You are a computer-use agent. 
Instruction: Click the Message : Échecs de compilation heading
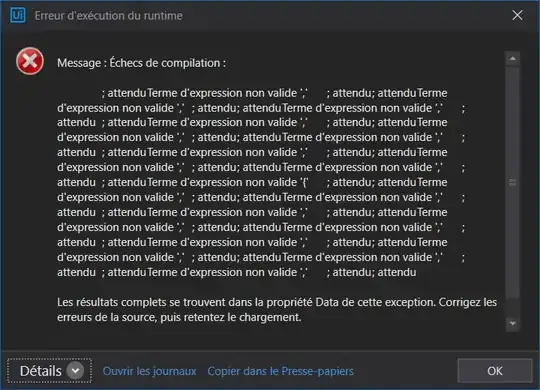click(x=141, y=63)
